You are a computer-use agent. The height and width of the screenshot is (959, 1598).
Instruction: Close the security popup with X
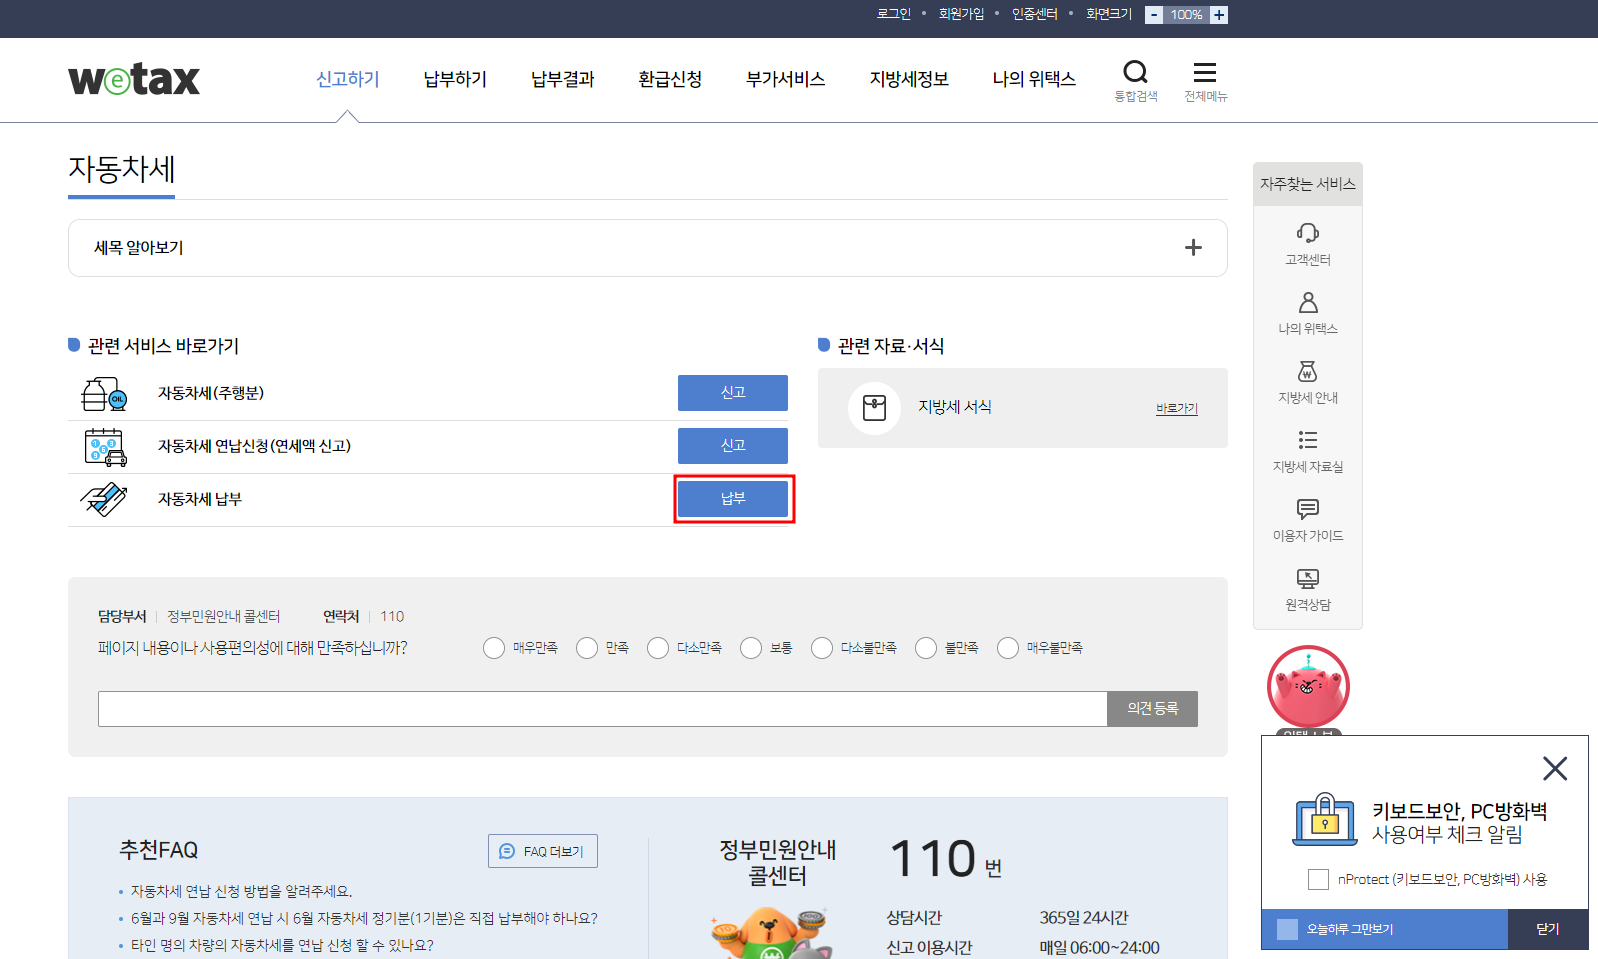point(1554,768)
